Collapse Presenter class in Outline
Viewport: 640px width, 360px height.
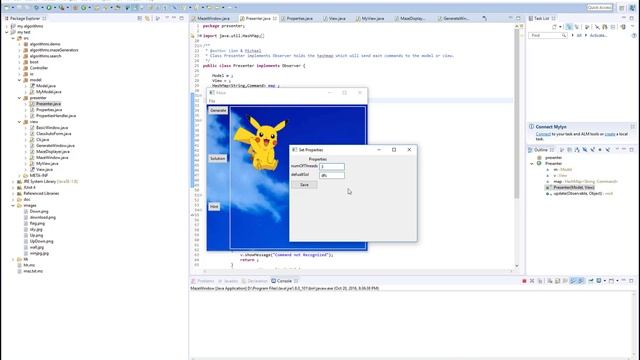(532, 163)
